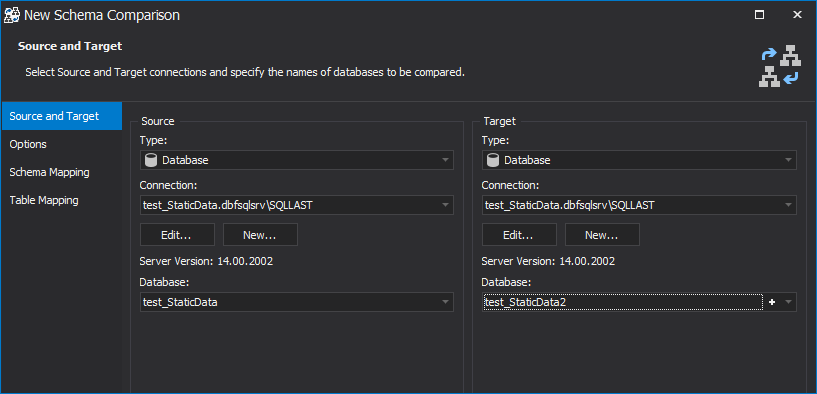The width and height of the screenshot is (817, 394).
Task: Expand the Source Type dropdown
Action: (x=445, y=160)
